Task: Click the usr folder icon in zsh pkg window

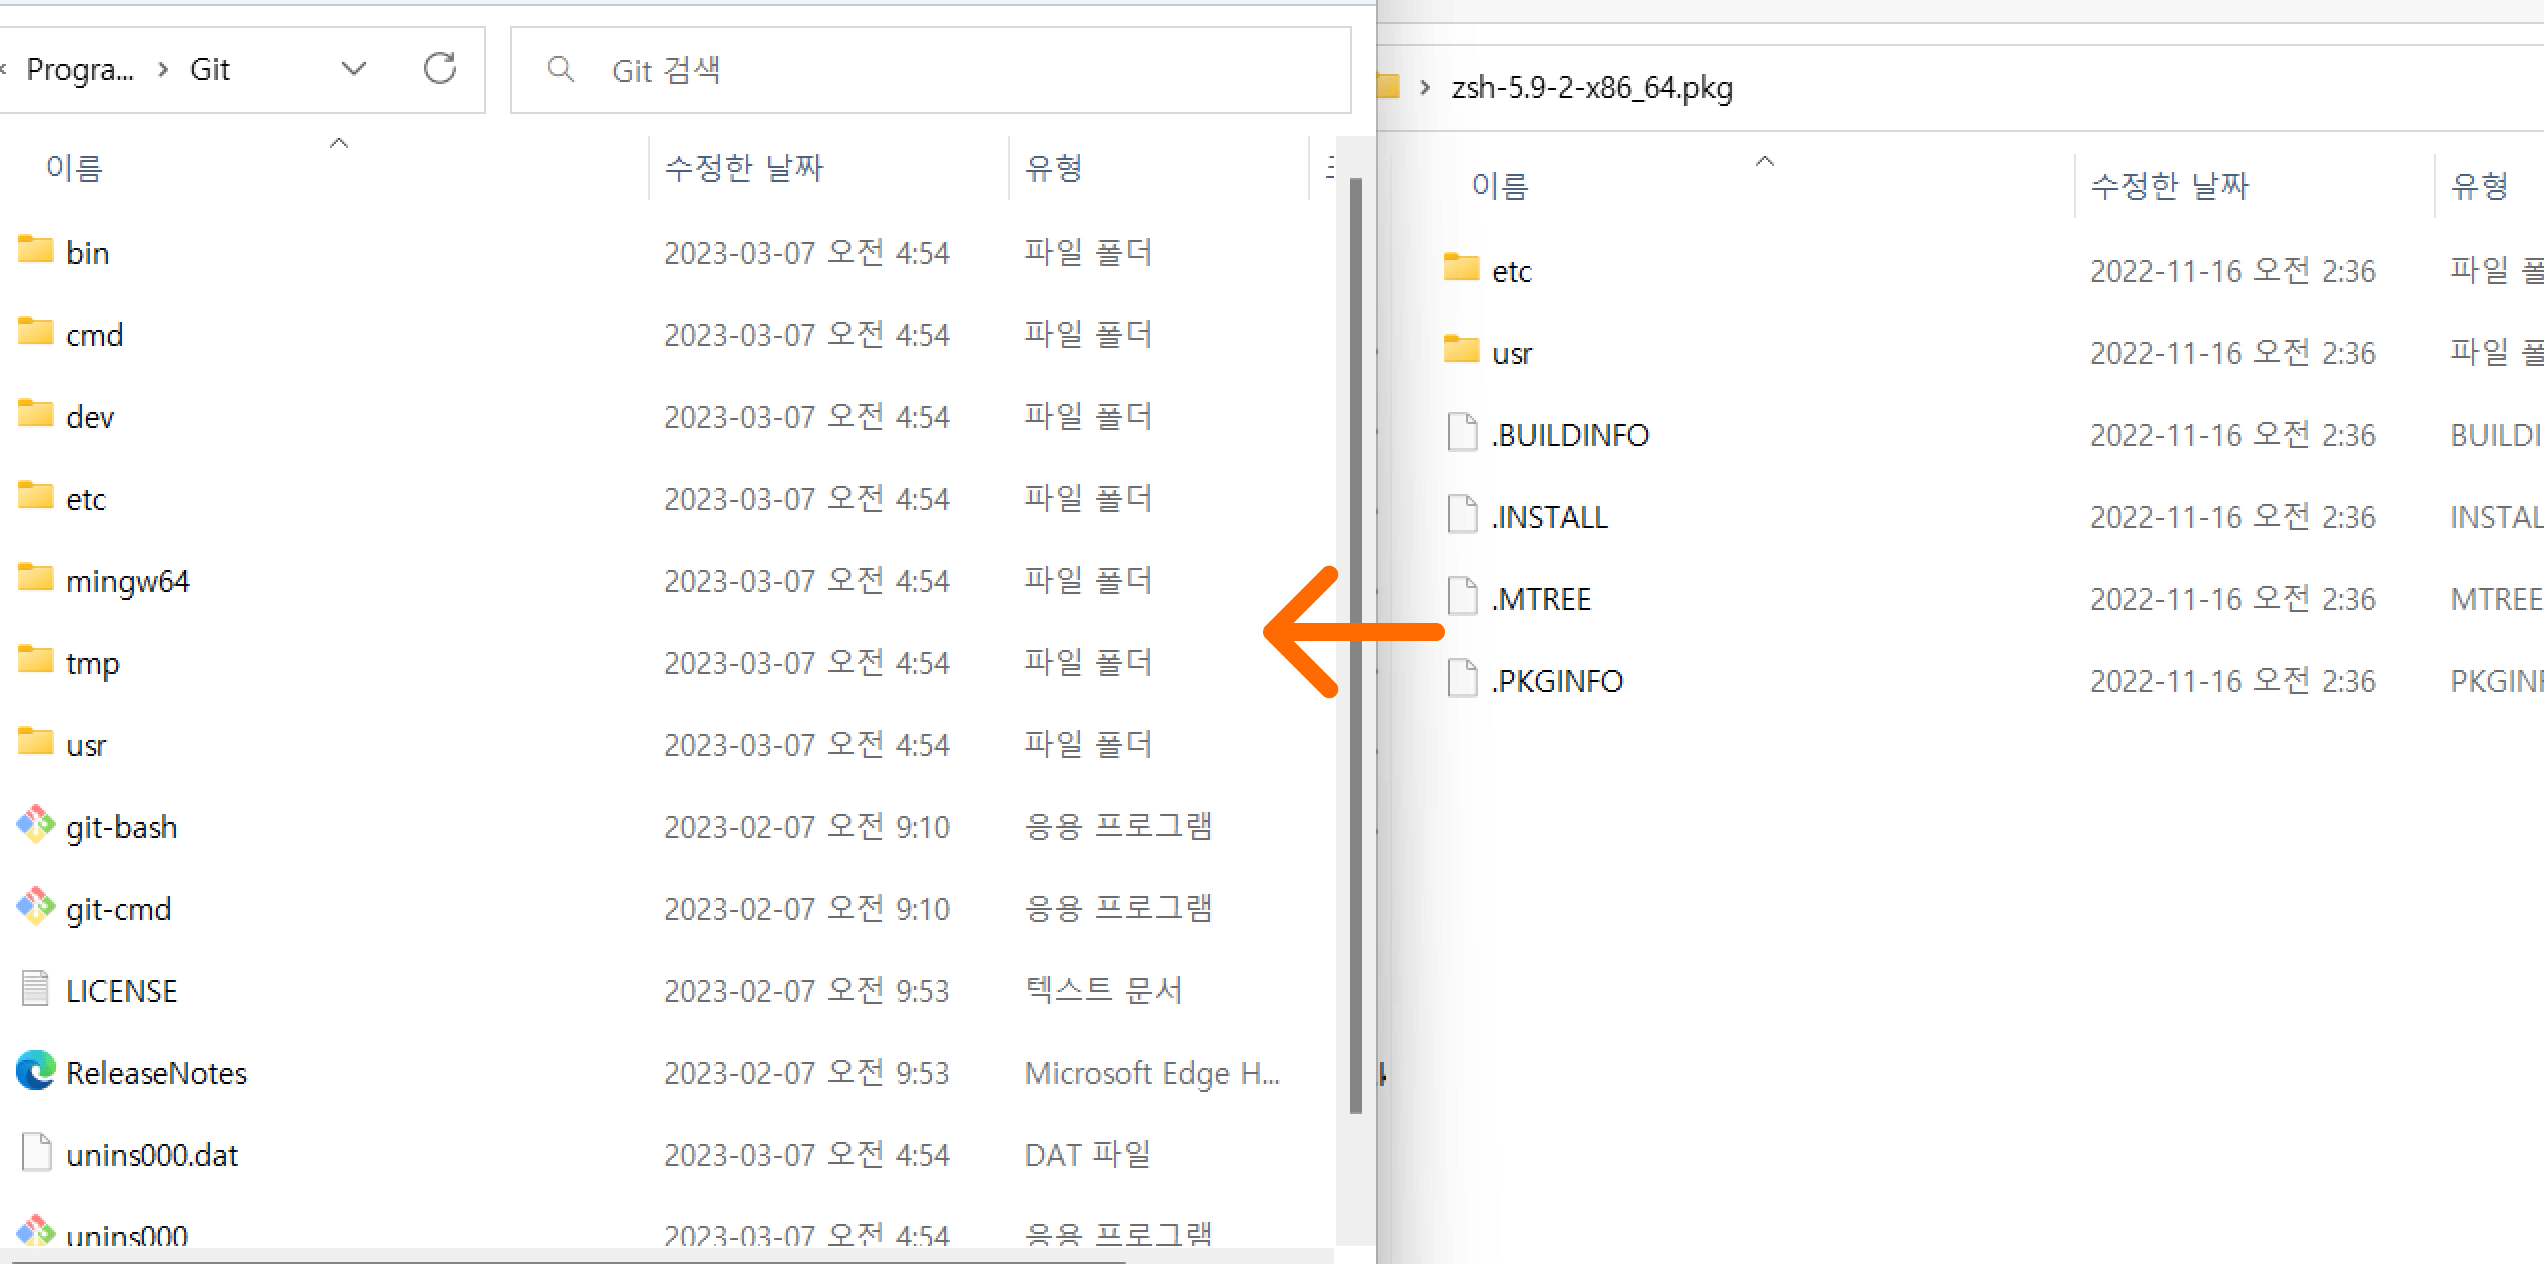Action: [x=1461, y=349]
